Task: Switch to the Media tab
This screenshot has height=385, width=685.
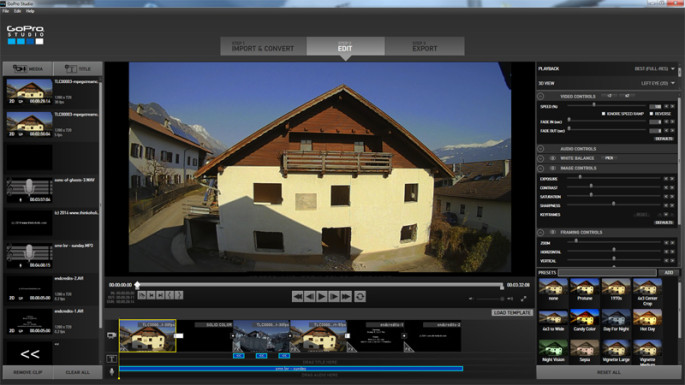Action: point(28,69)
